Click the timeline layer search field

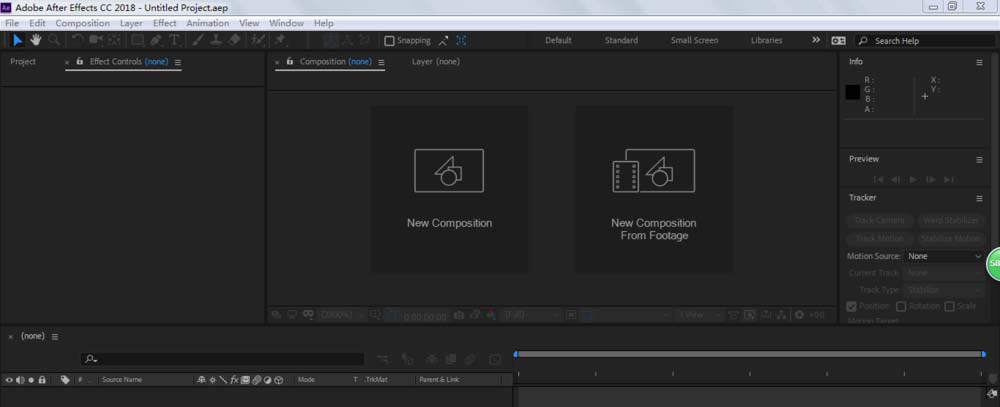tap(222, 360)
